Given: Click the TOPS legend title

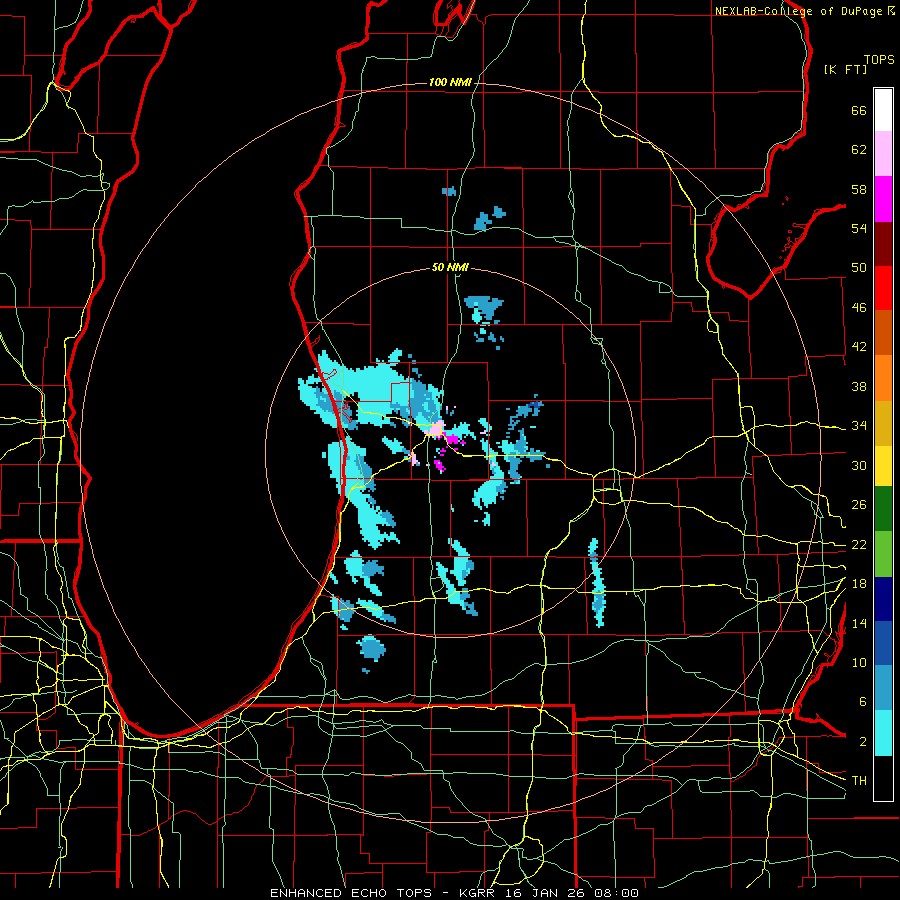Looking at the screenshot, I should (879, 60).
